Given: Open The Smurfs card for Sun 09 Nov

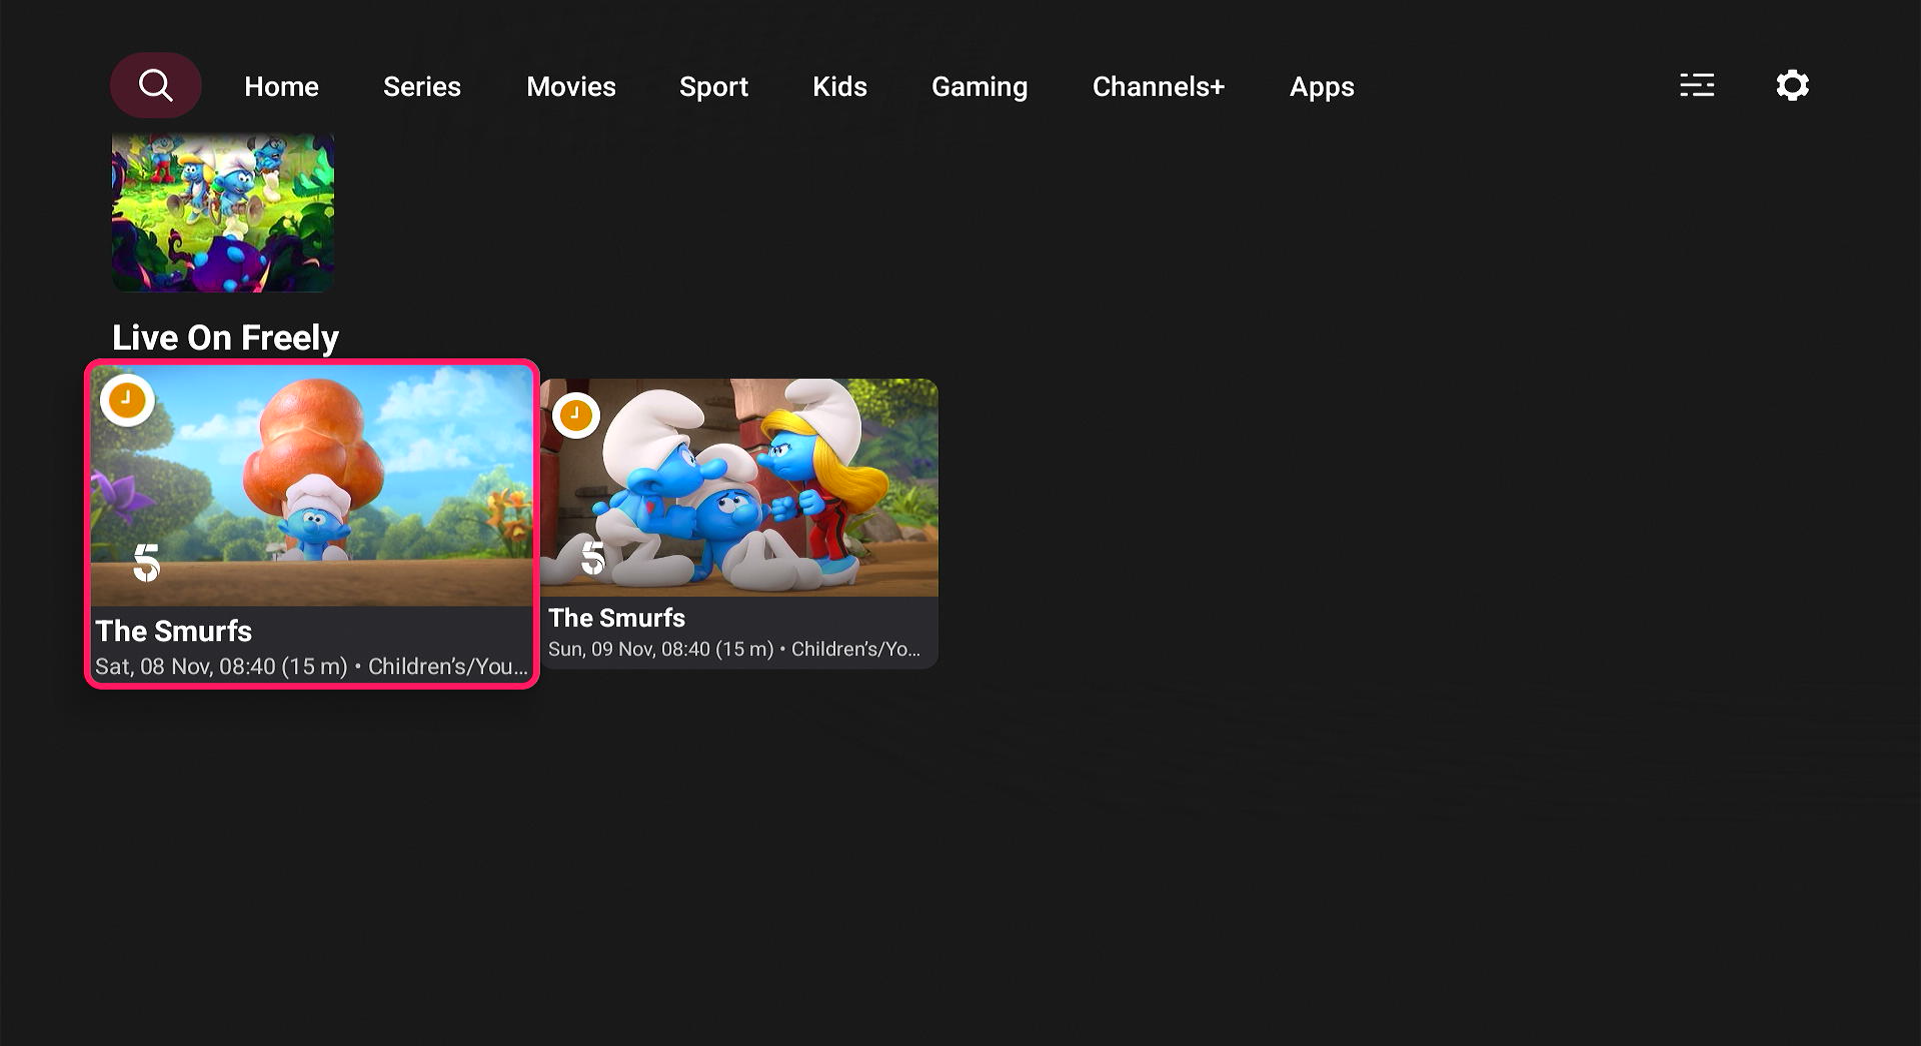Looking at the screenshot, I should pos(739,522).
